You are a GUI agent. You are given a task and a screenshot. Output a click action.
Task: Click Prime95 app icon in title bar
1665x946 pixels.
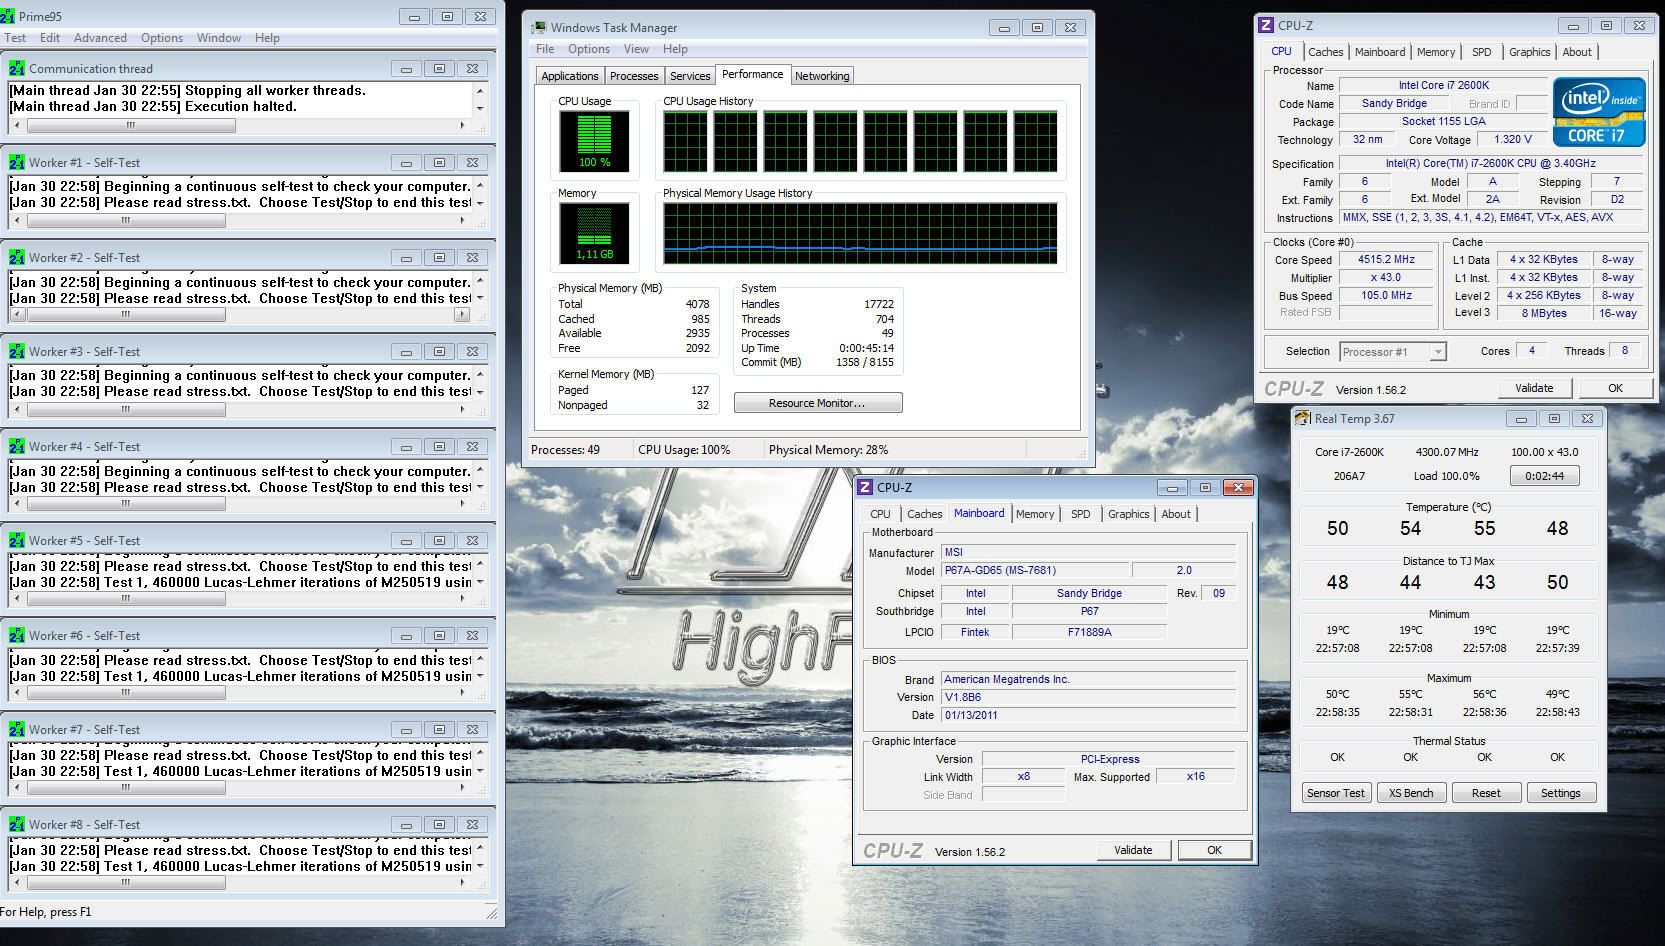pos(8,17)
